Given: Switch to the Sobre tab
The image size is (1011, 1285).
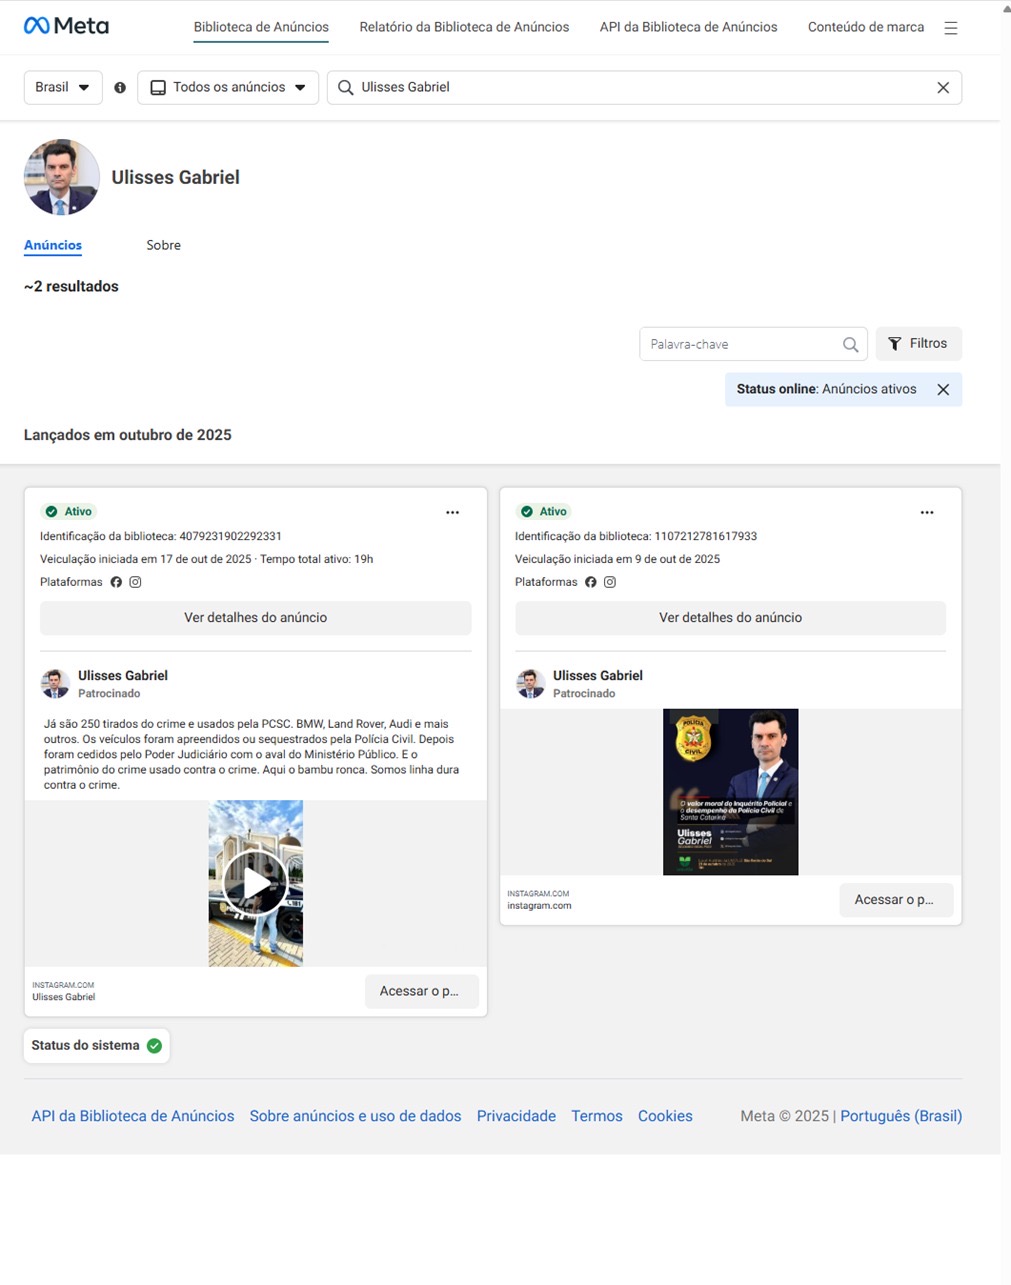Looking at the screenshot, I should coord(163,245).
